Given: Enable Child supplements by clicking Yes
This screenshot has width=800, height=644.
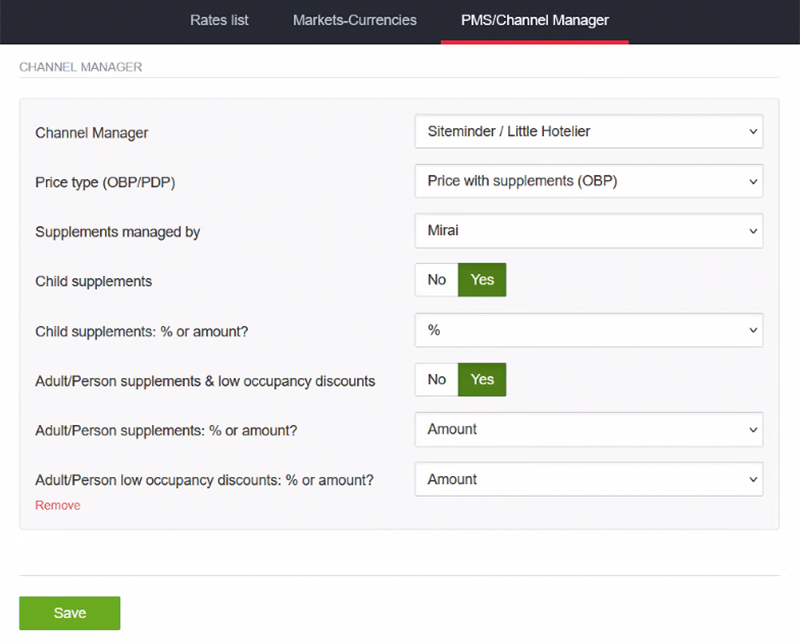Looking at the screenshot, I should [481, 280].
